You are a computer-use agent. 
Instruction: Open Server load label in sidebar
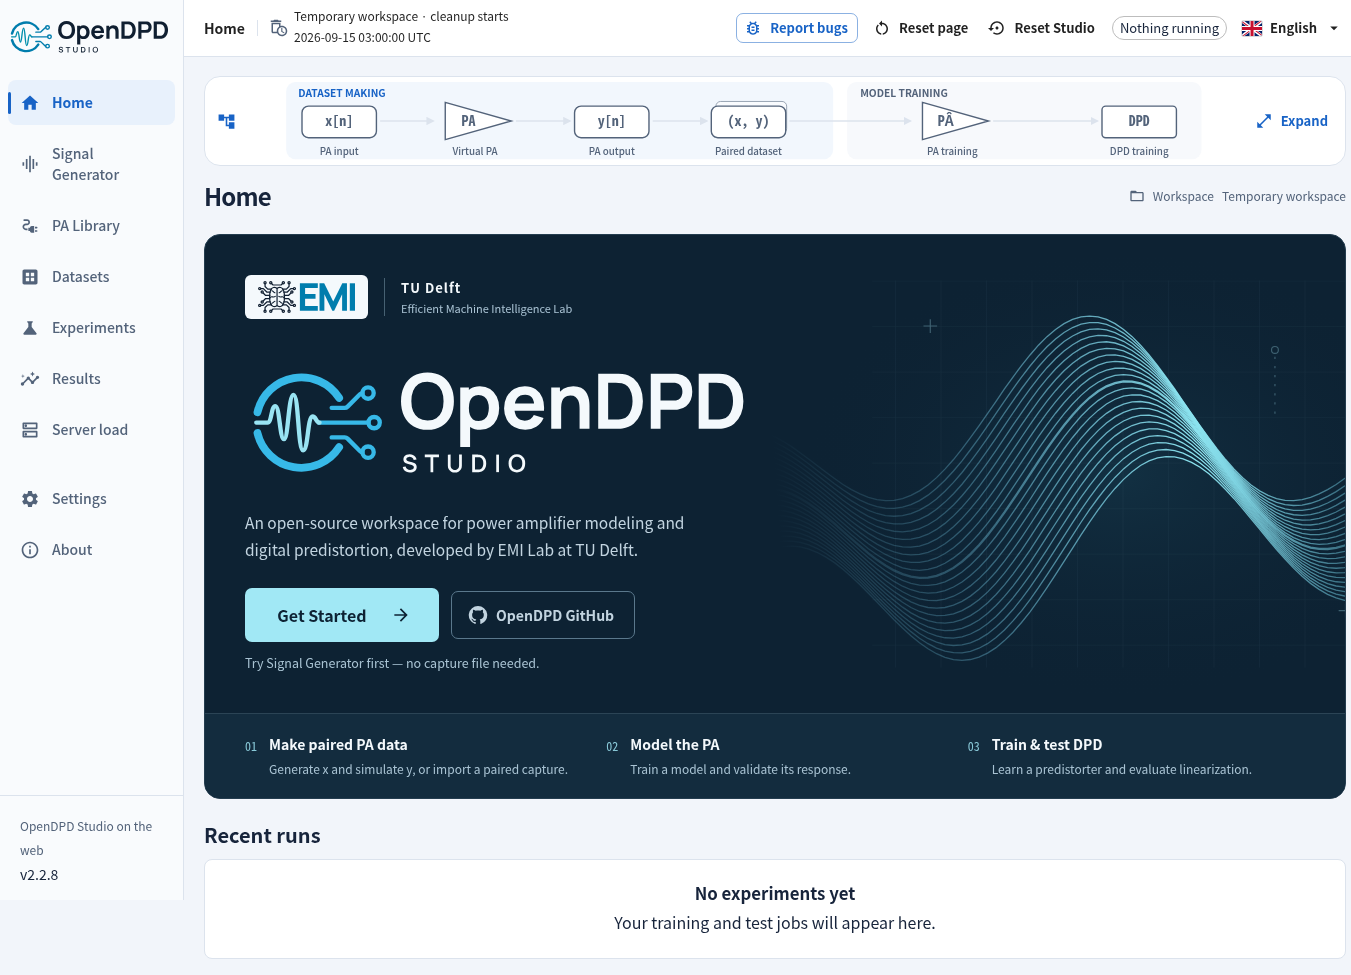90,430
